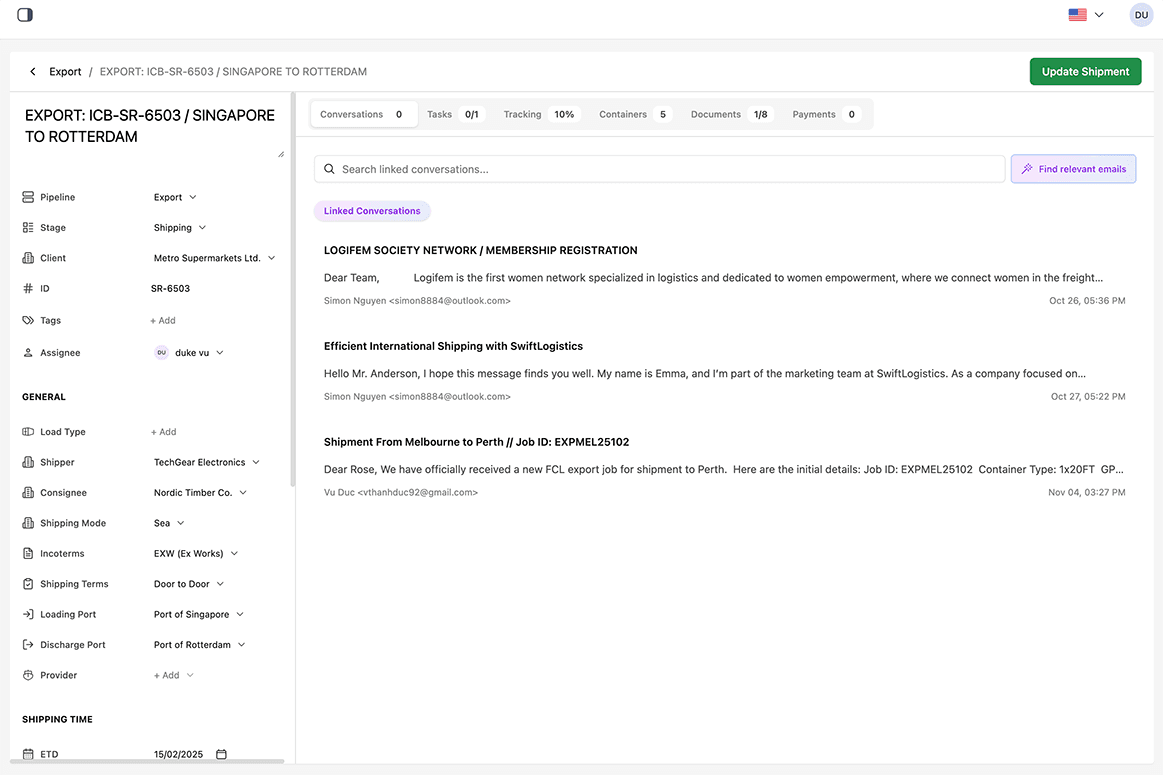This screenshot has width=1163, height=775.
Task: Open Efficient International Shipping with SwiftLogistics conversation
Action: tap(725, 371)
